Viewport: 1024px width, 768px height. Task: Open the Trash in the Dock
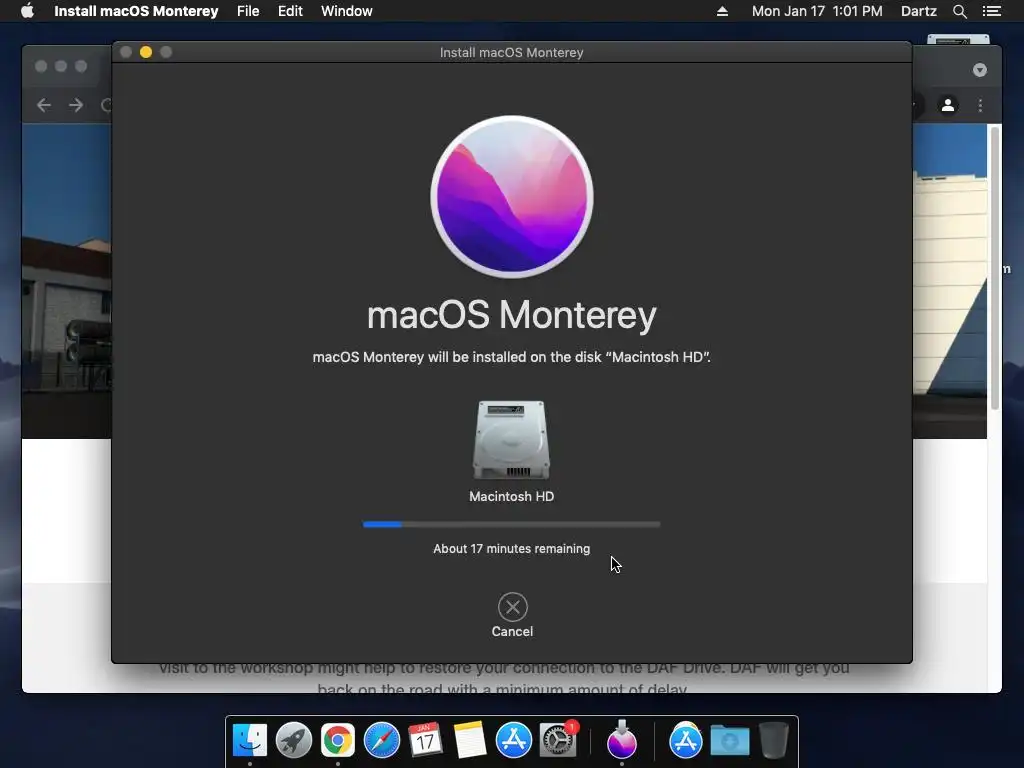[774, 740]
